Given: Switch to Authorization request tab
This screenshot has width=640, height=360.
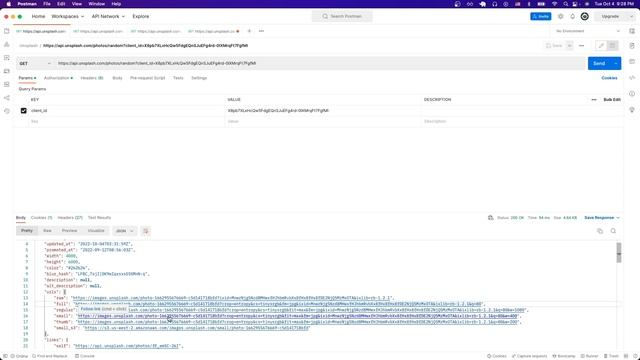Looking at the screenshot, I should coord(58,78).
